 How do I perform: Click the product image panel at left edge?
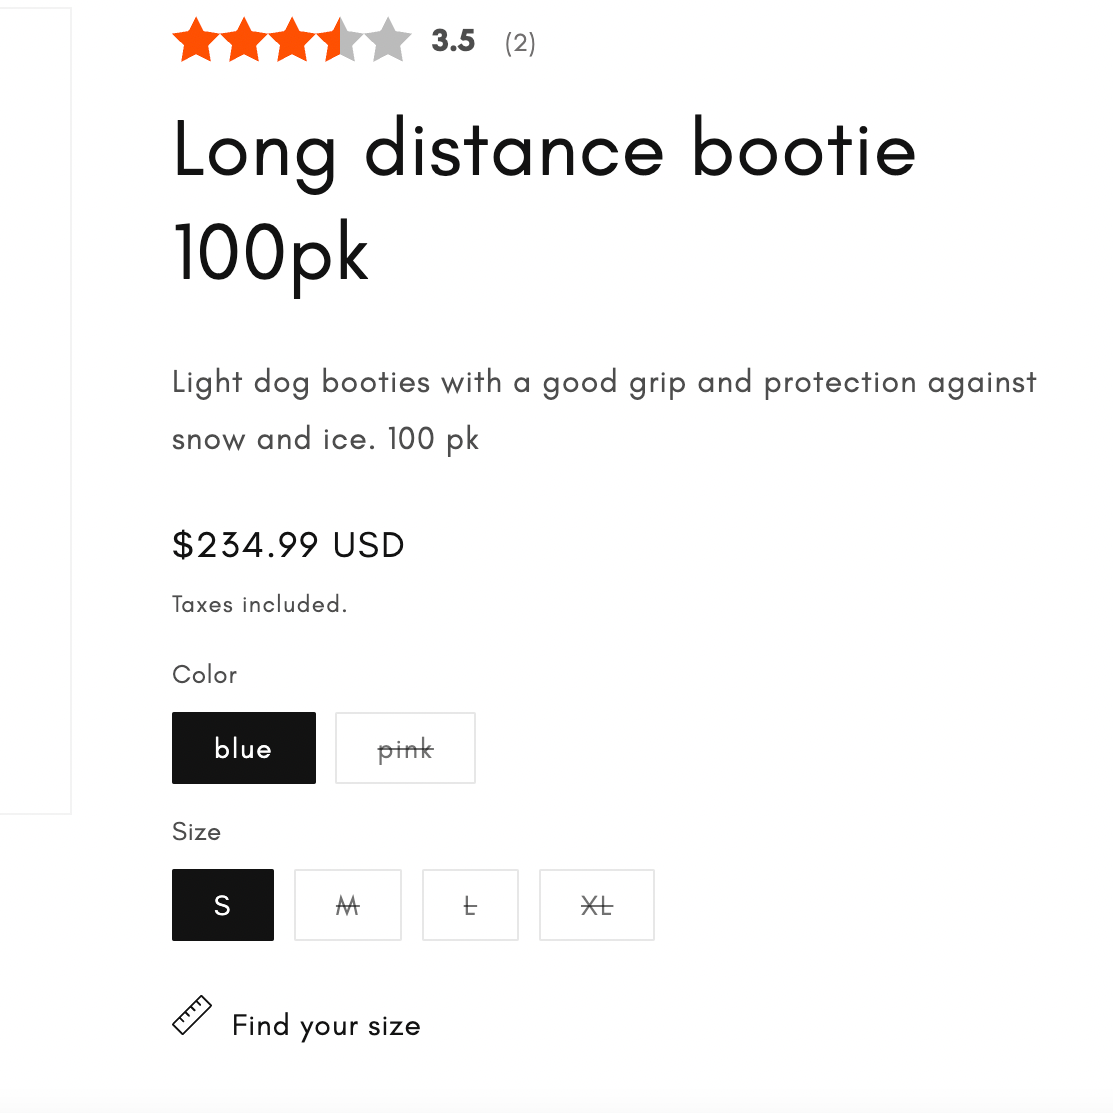(35, 410)
